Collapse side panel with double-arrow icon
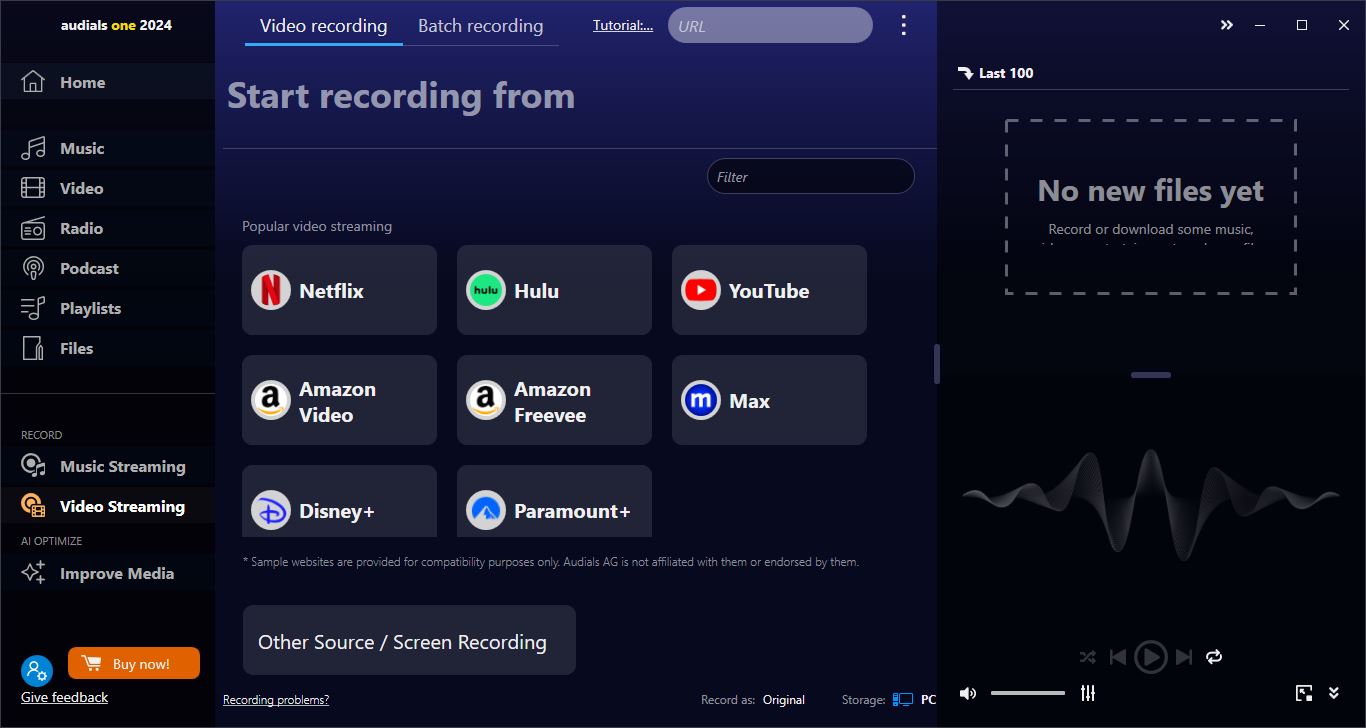Viewport: 1366px width, 728px height. click(x=1227, y=26)
